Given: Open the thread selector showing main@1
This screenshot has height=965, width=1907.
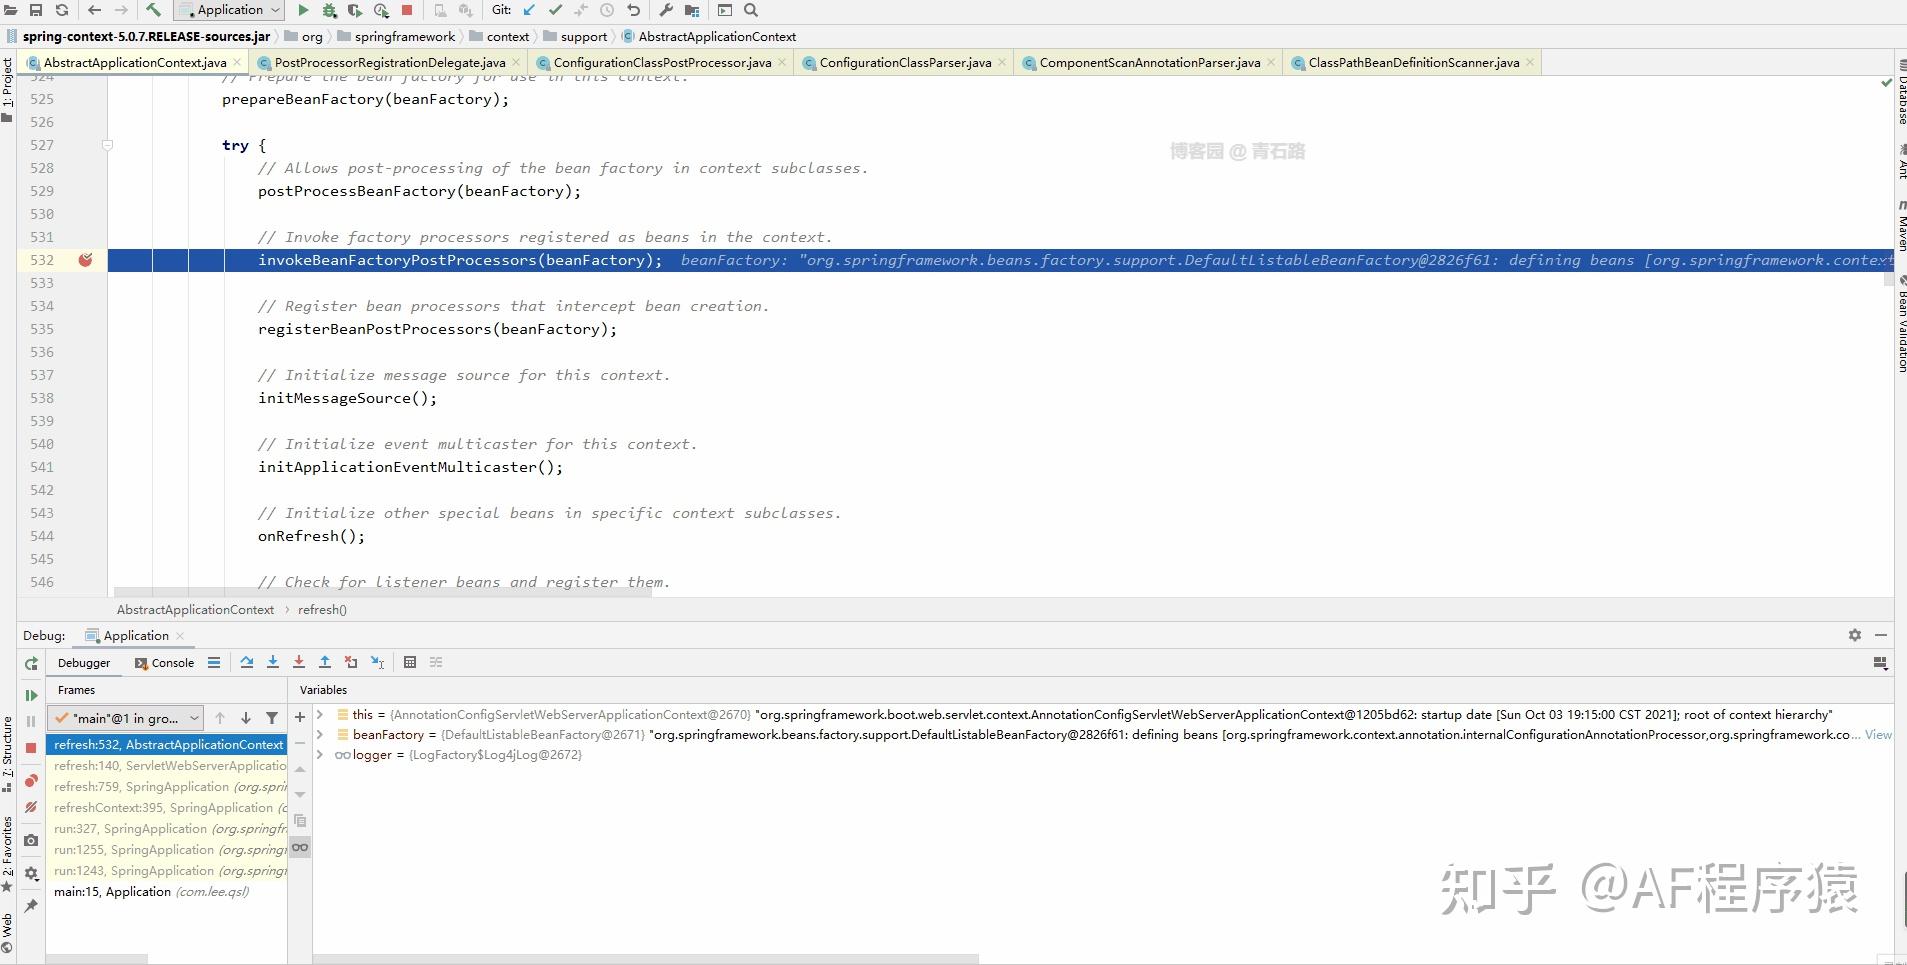Looking at the screenshot, I should 125,718.
